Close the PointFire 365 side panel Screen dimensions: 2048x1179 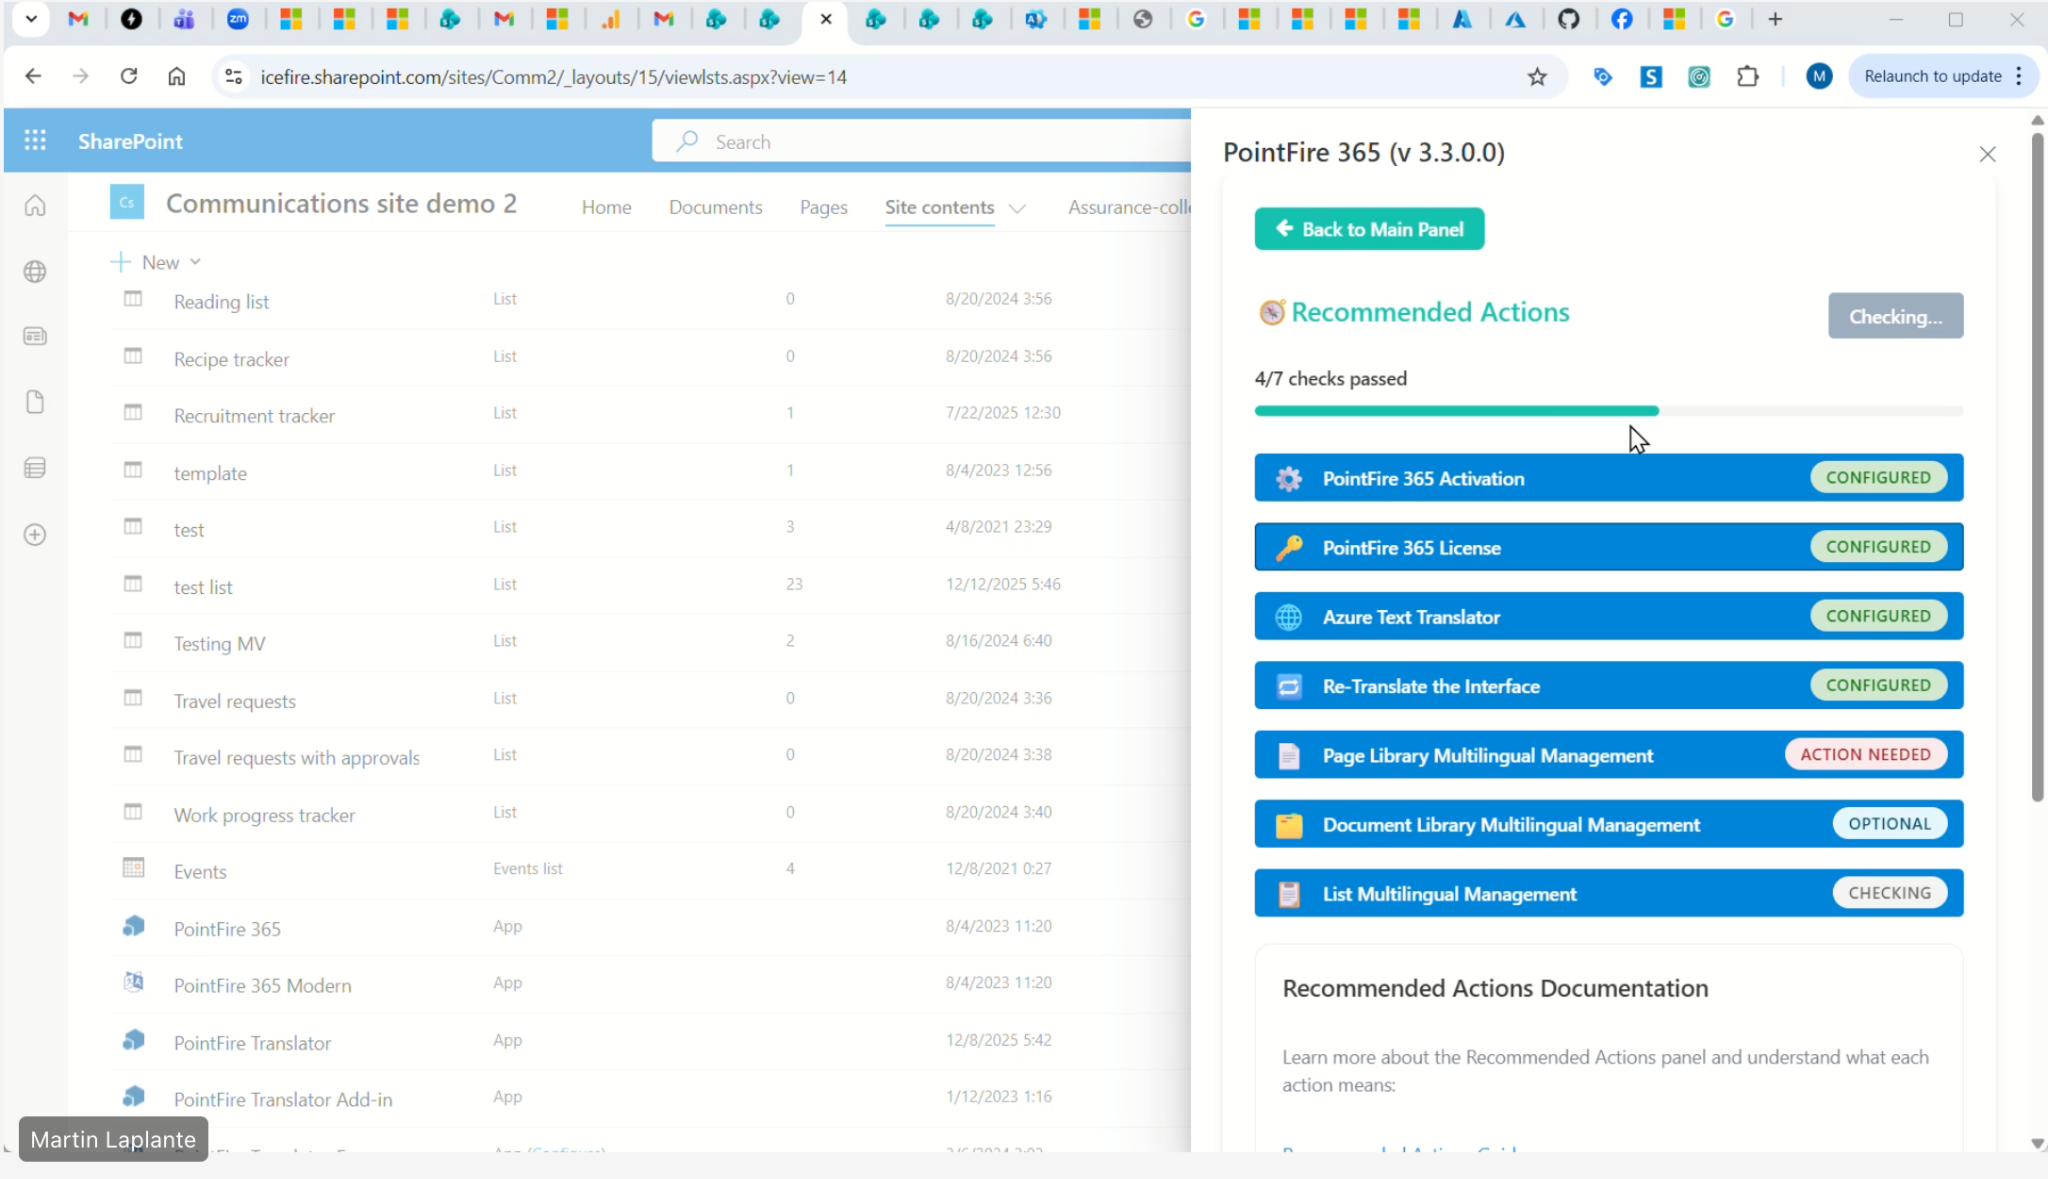pyautogui.click(x=1987, y=154)
